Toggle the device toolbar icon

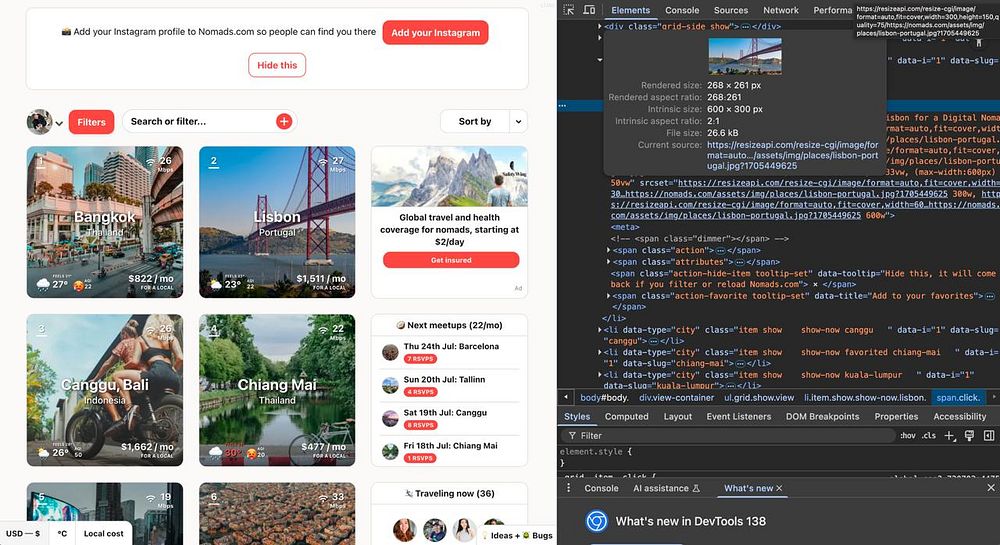click(589, 10)
